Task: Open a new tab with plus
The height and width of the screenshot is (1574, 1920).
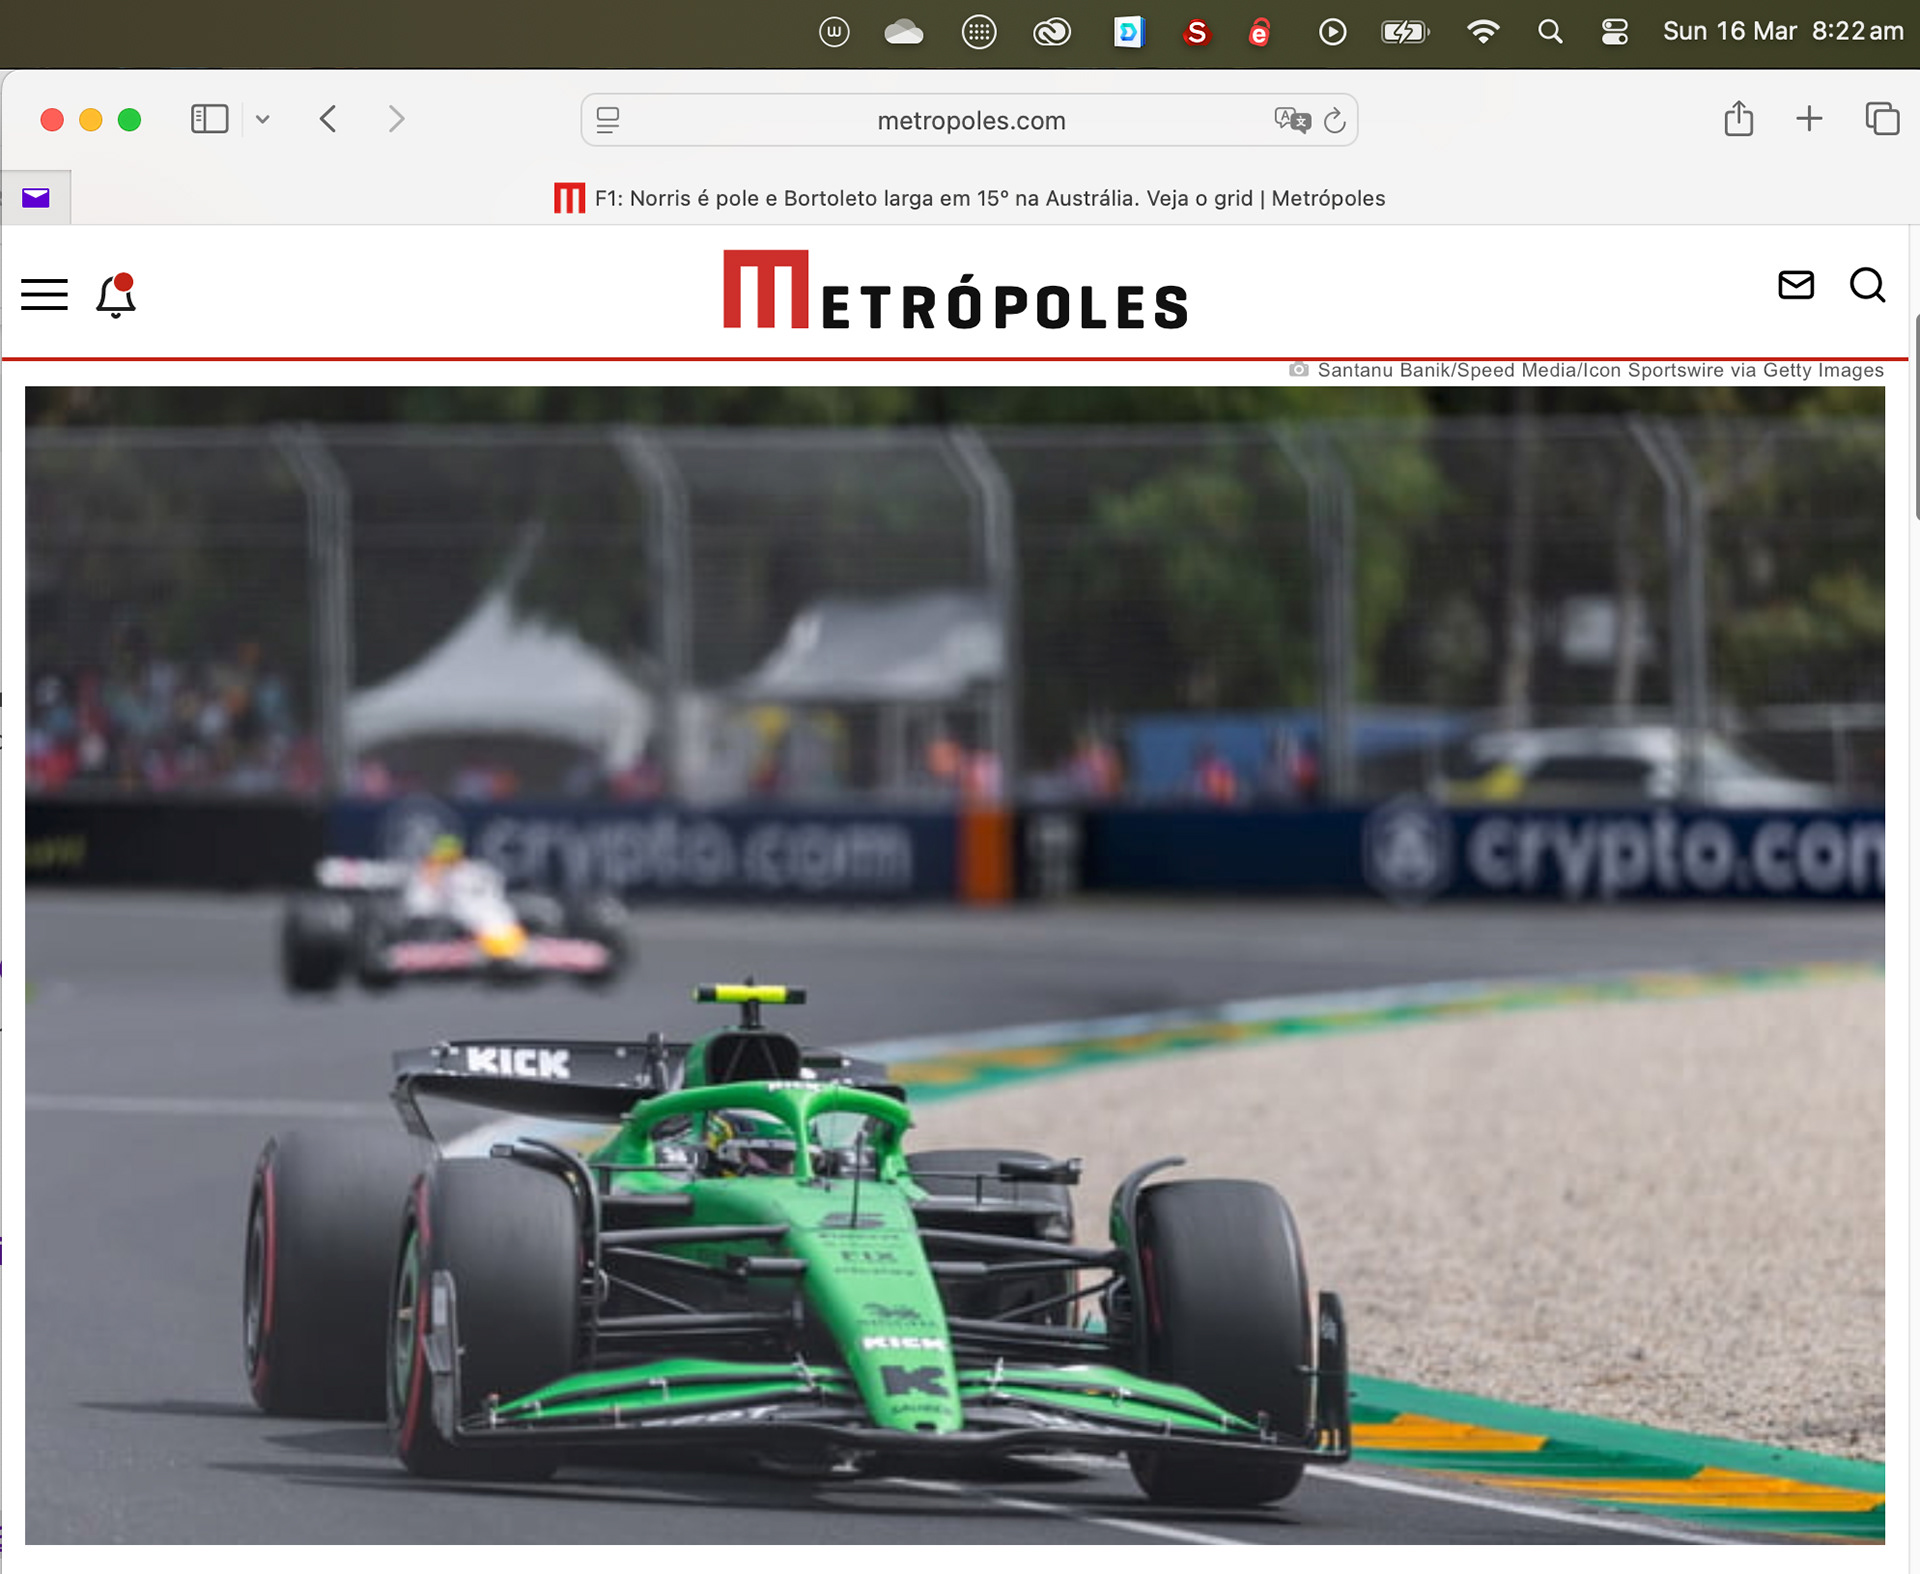Action: point(1808,119)
